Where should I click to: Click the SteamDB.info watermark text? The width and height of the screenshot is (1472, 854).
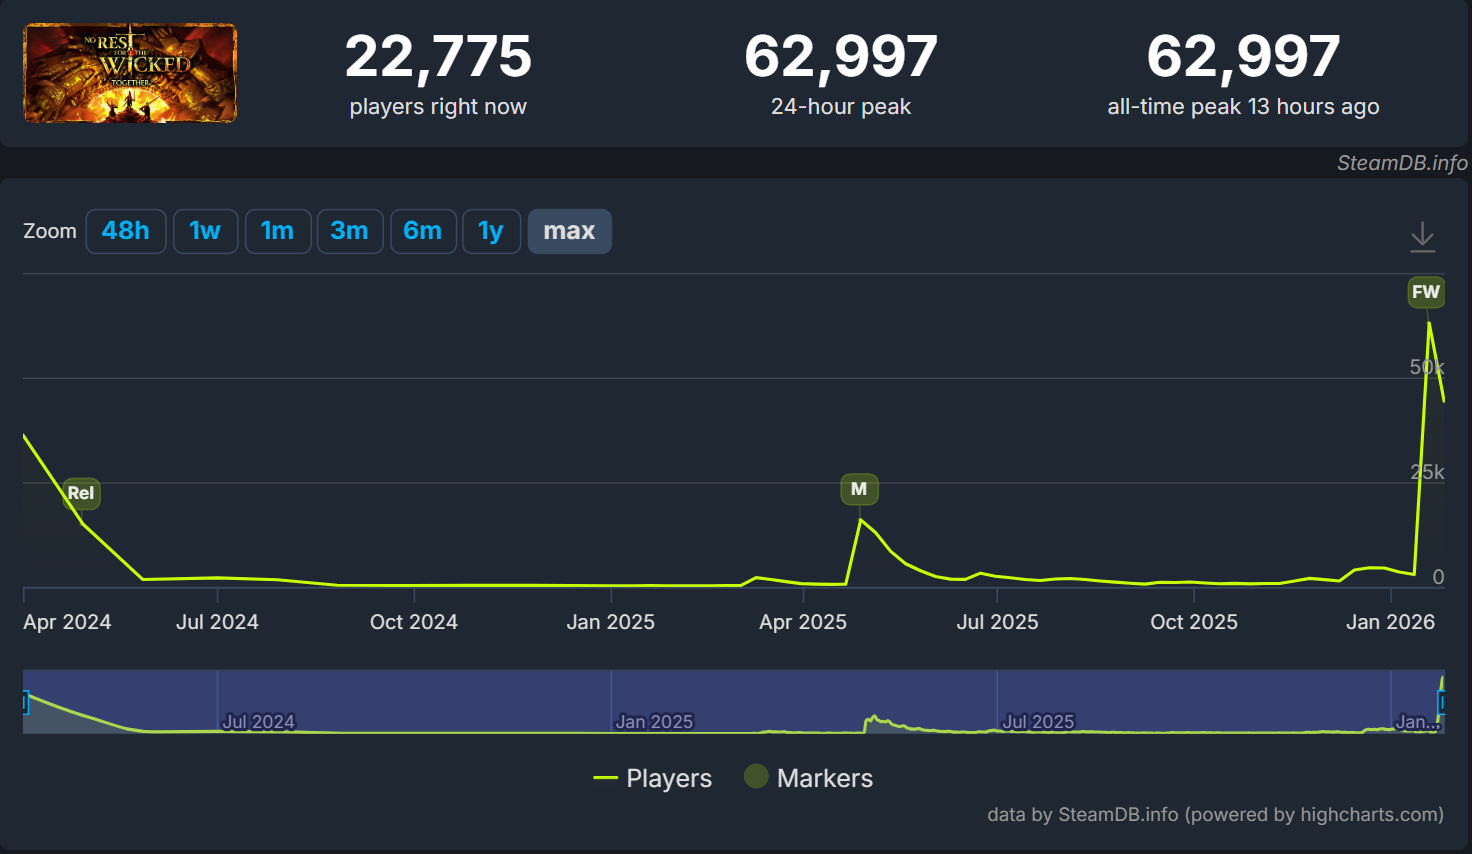tap(1402, 163)
